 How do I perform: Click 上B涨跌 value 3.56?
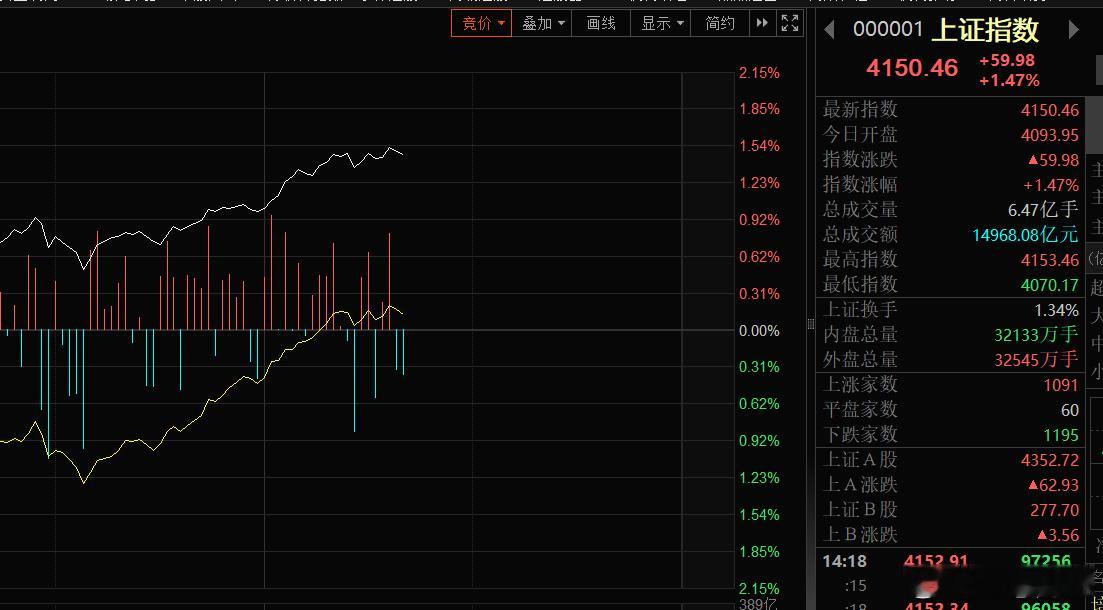coord(1060,535)
